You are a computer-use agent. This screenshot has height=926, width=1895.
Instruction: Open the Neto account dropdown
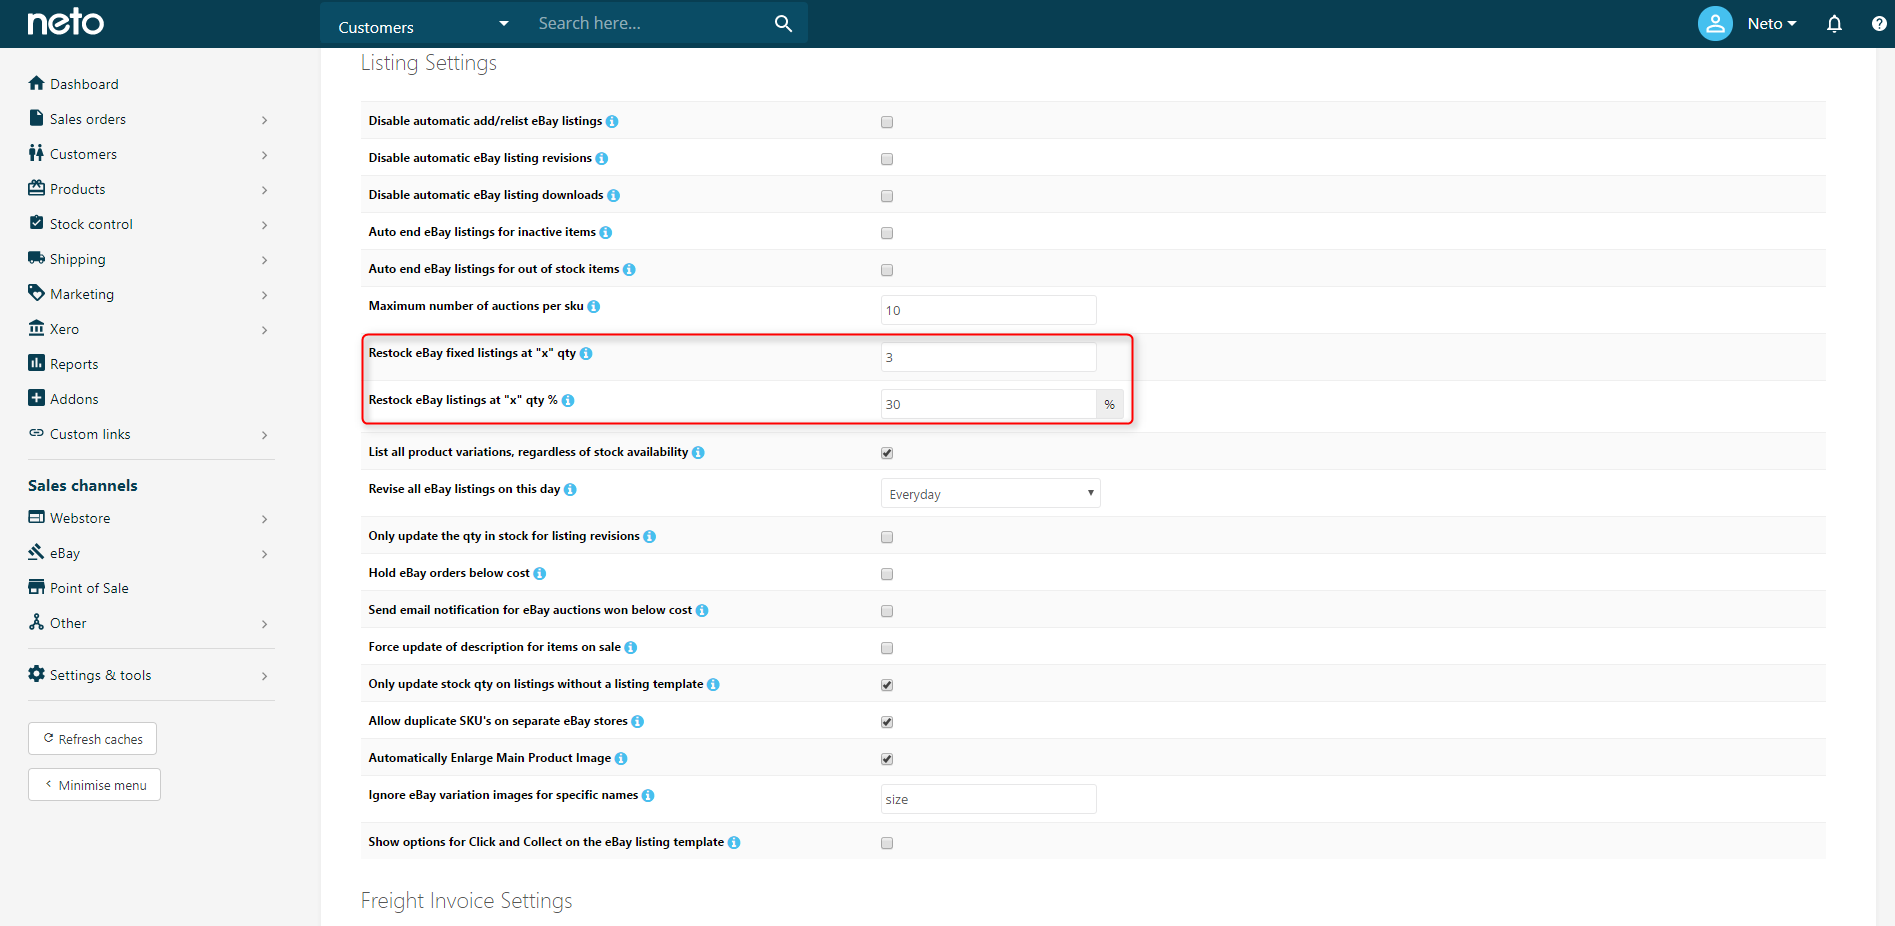tap(1771, 23)
